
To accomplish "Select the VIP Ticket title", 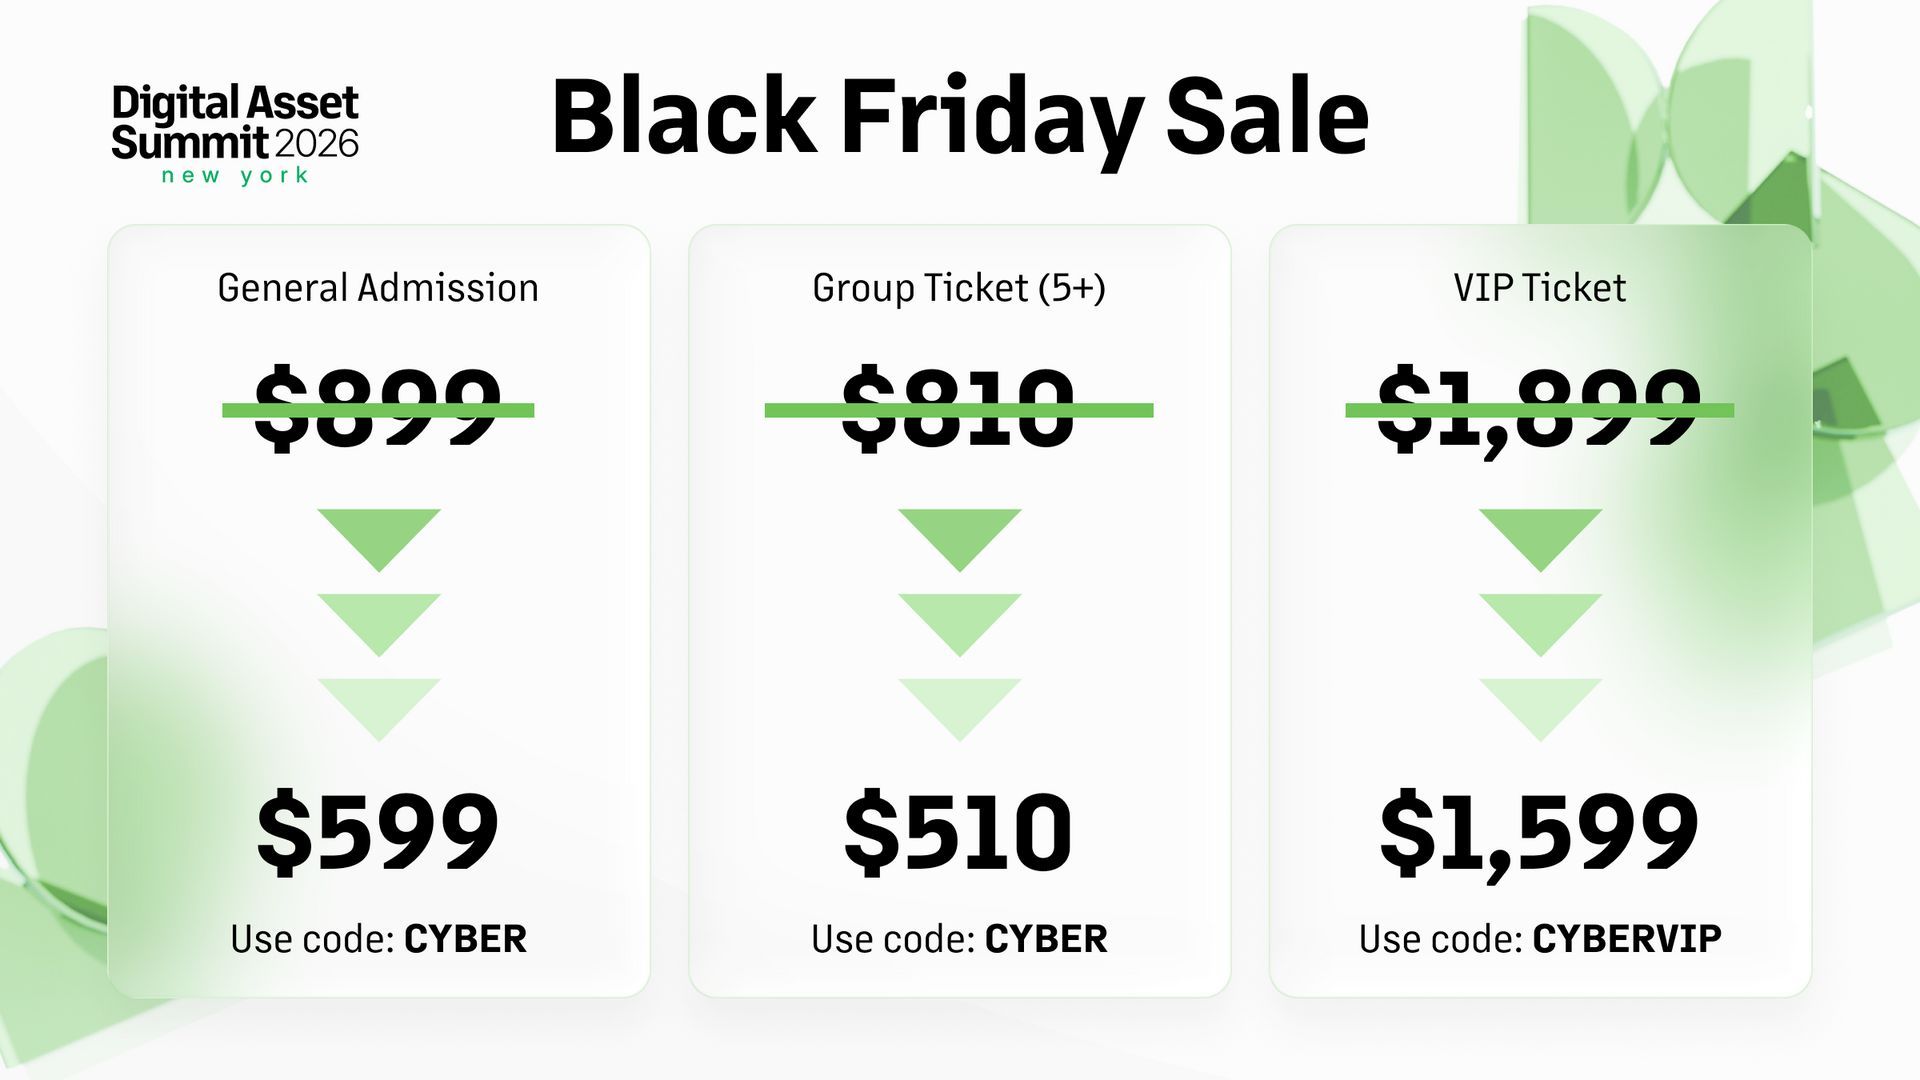I will pyautogui.click(x=1540, y=288).
